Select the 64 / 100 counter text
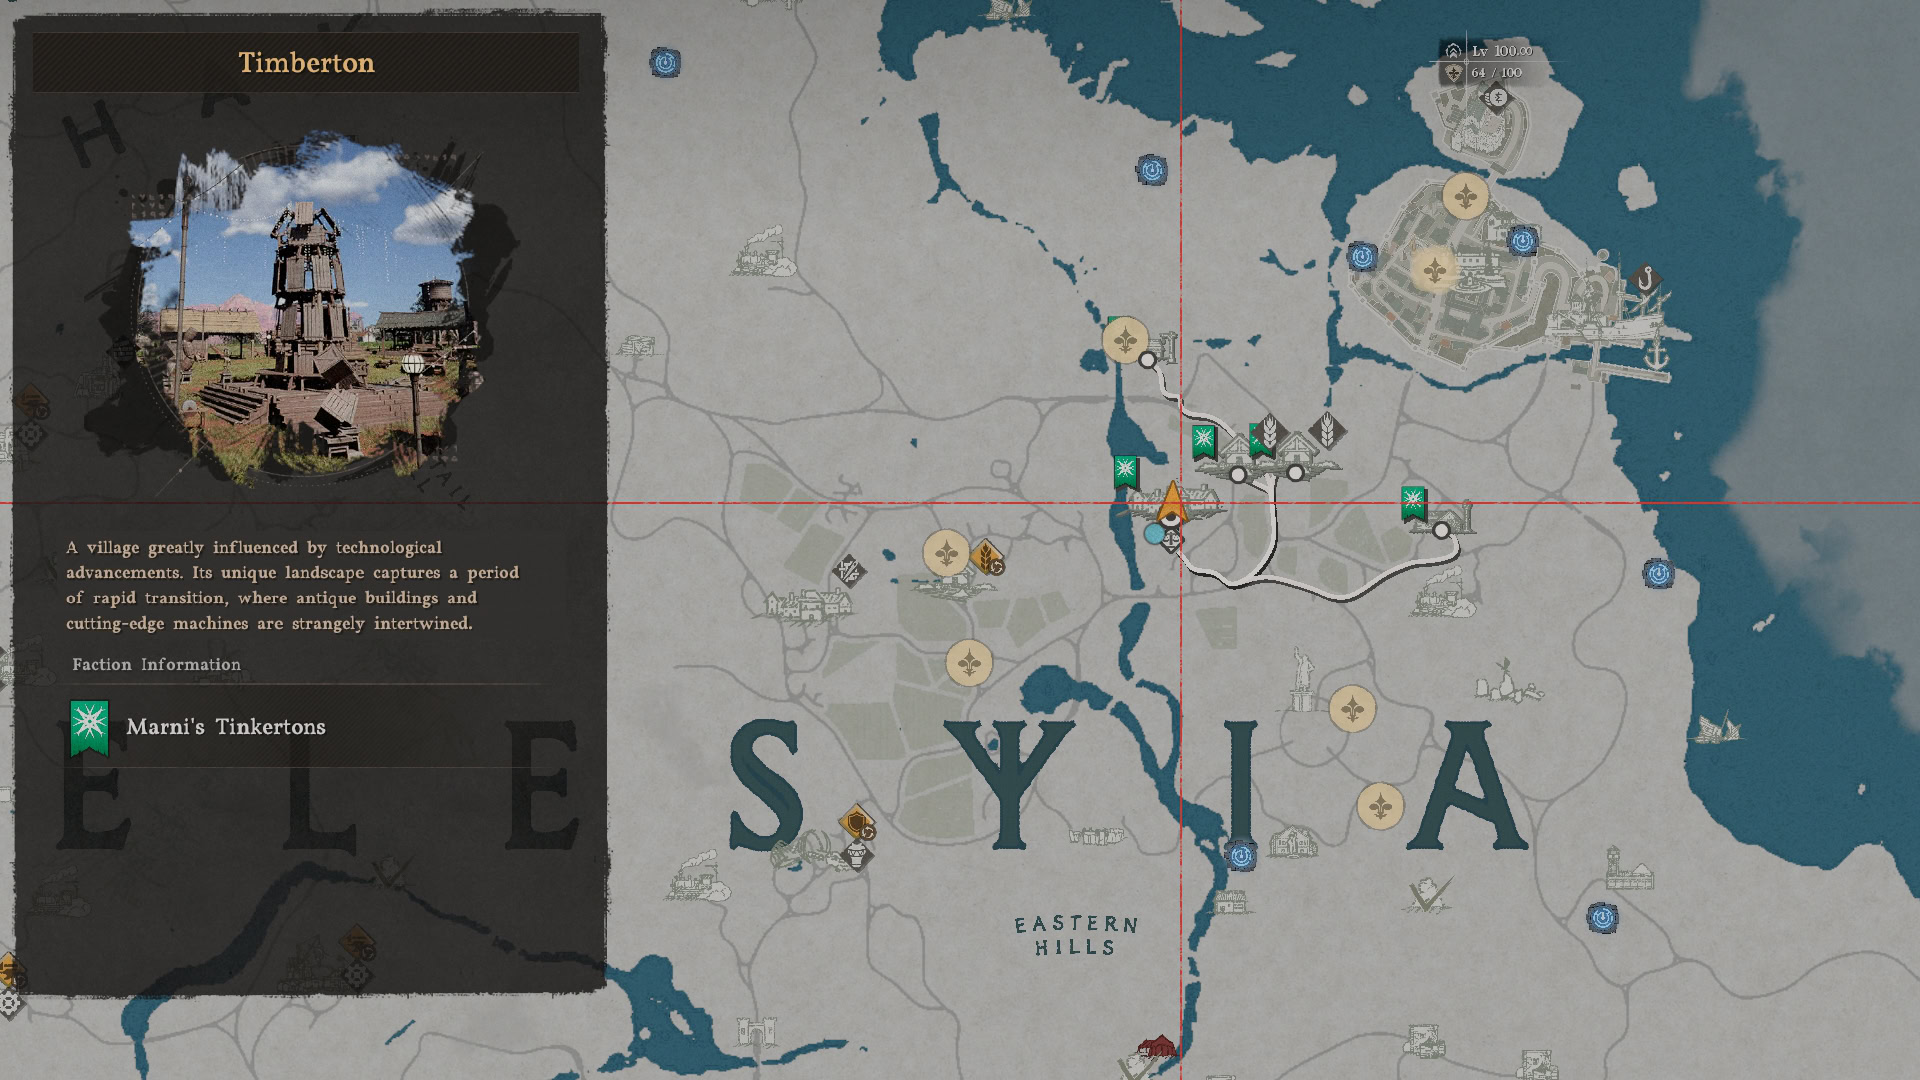1920x1080 pixels. point(1496,72)
